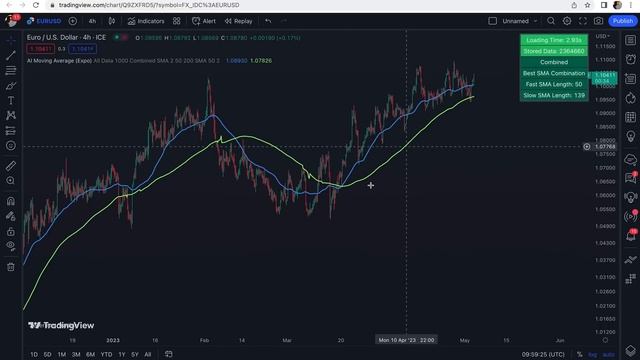Select the Text annotation tool
This screenshot has width=640, height=360.
(11, 100)
